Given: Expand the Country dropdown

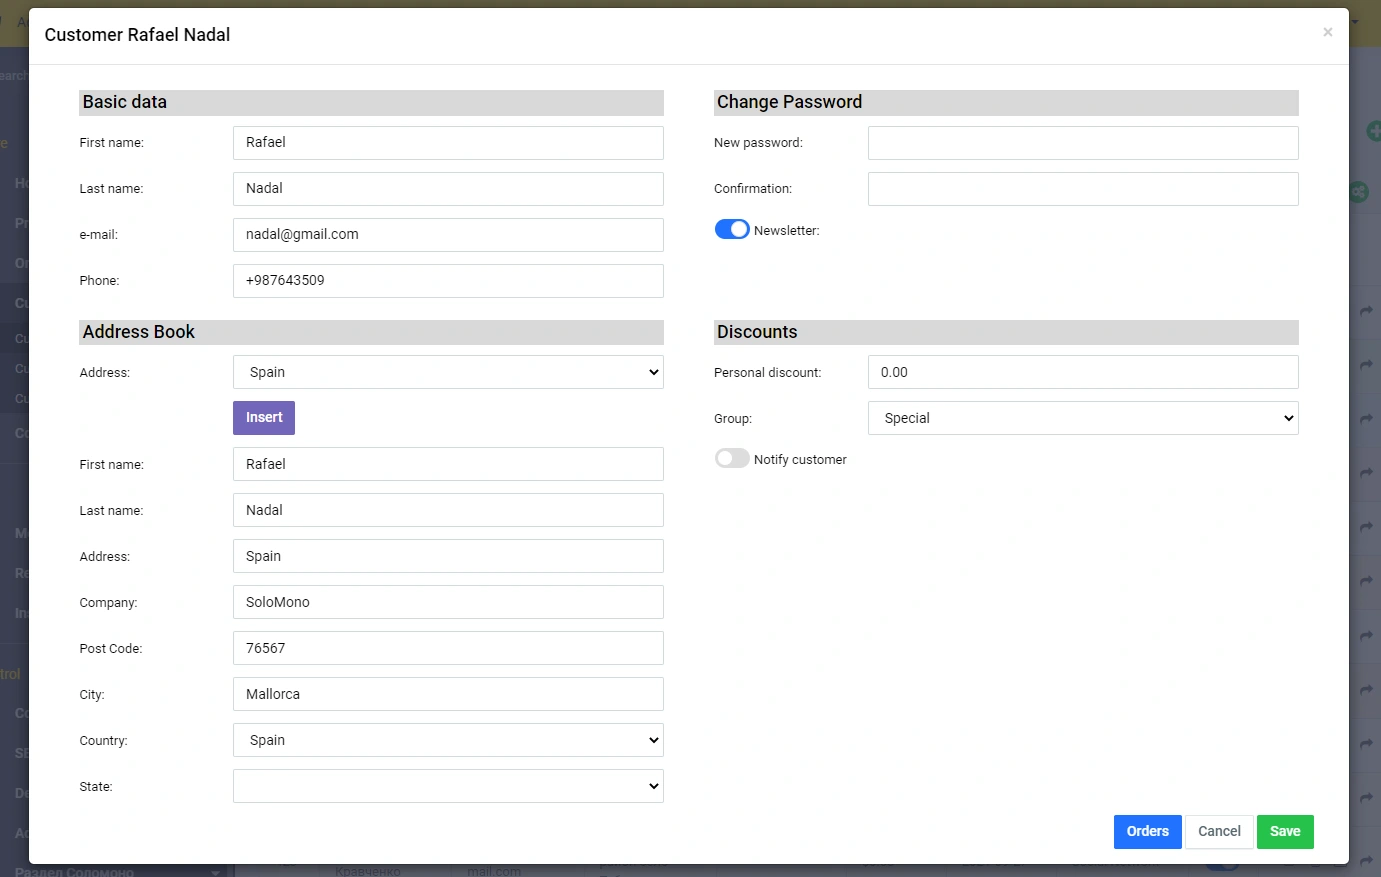Looking at the screenshot, I should [448, 740].
